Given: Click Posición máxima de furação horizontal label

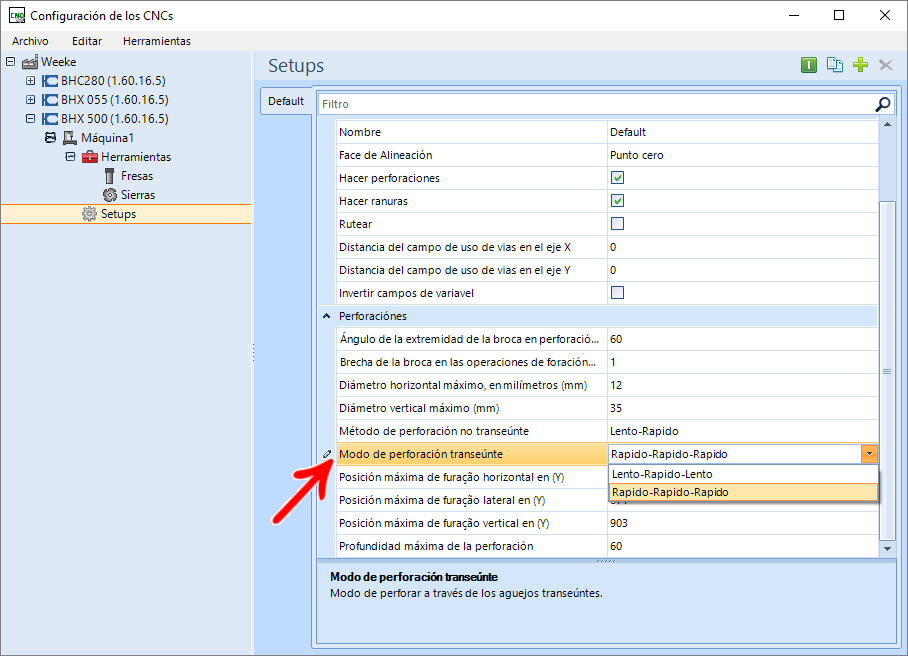Looking at the screenshot, I should [452, 477].
